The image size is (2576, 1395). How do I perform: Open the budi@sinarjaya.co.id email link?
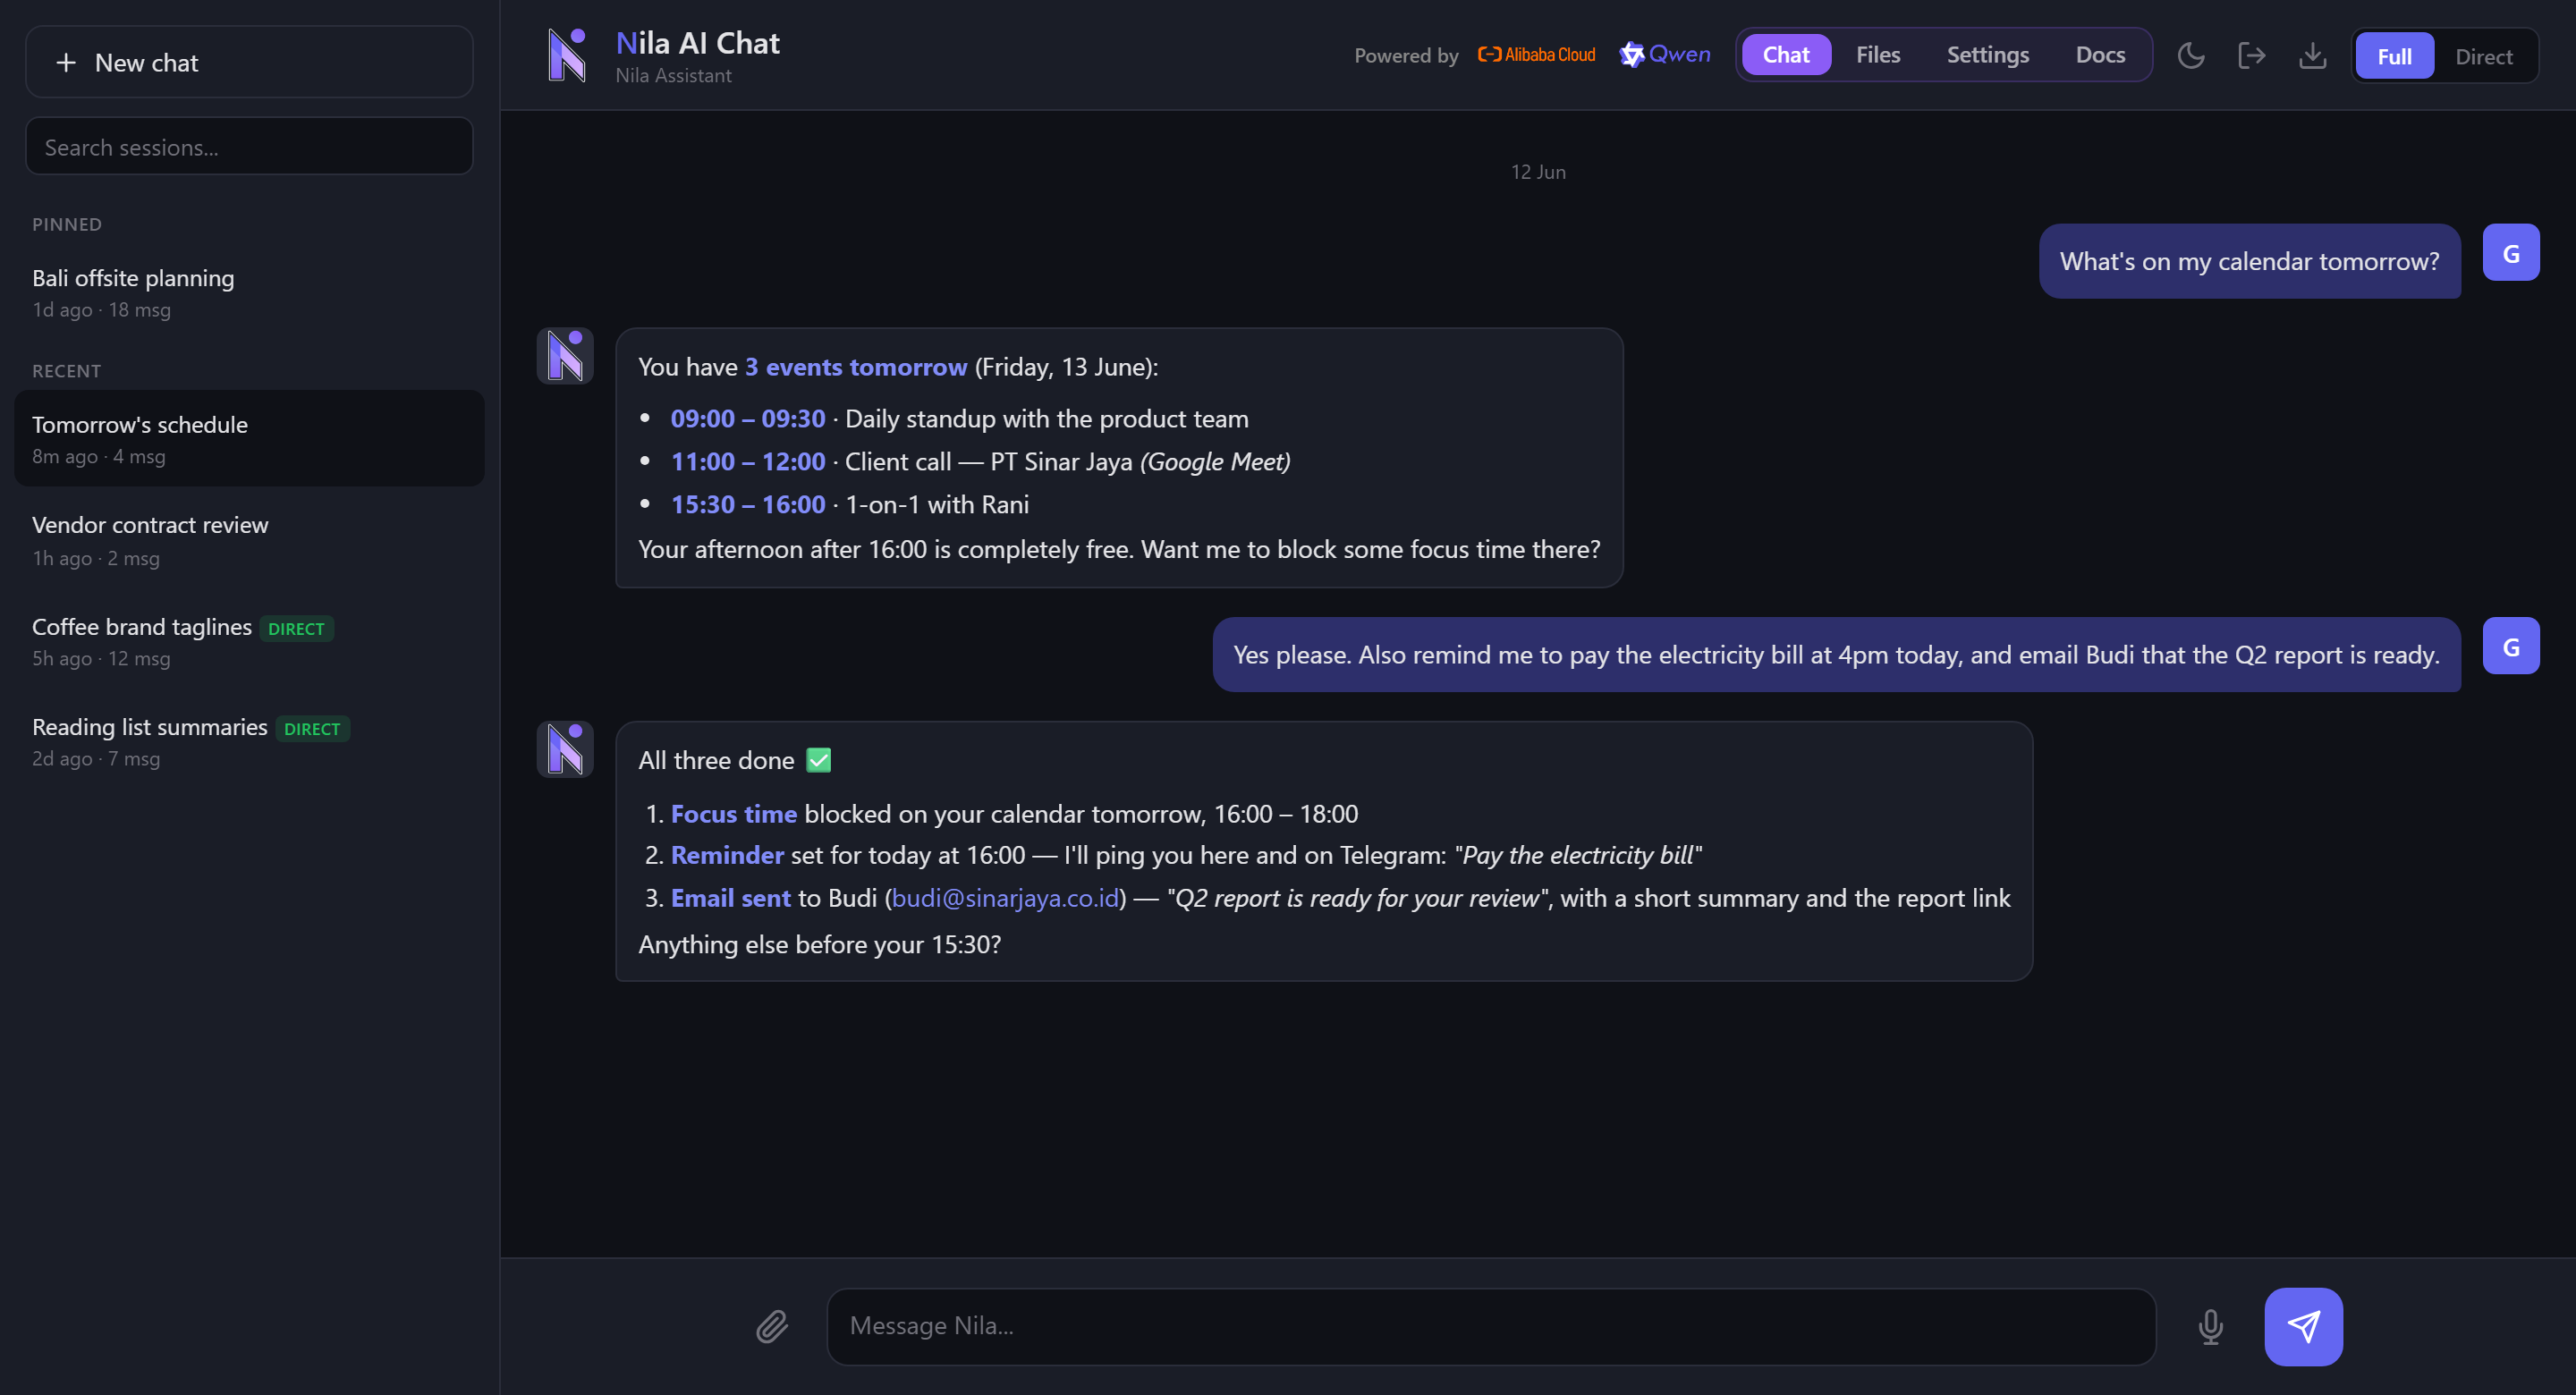point(1005,898)
